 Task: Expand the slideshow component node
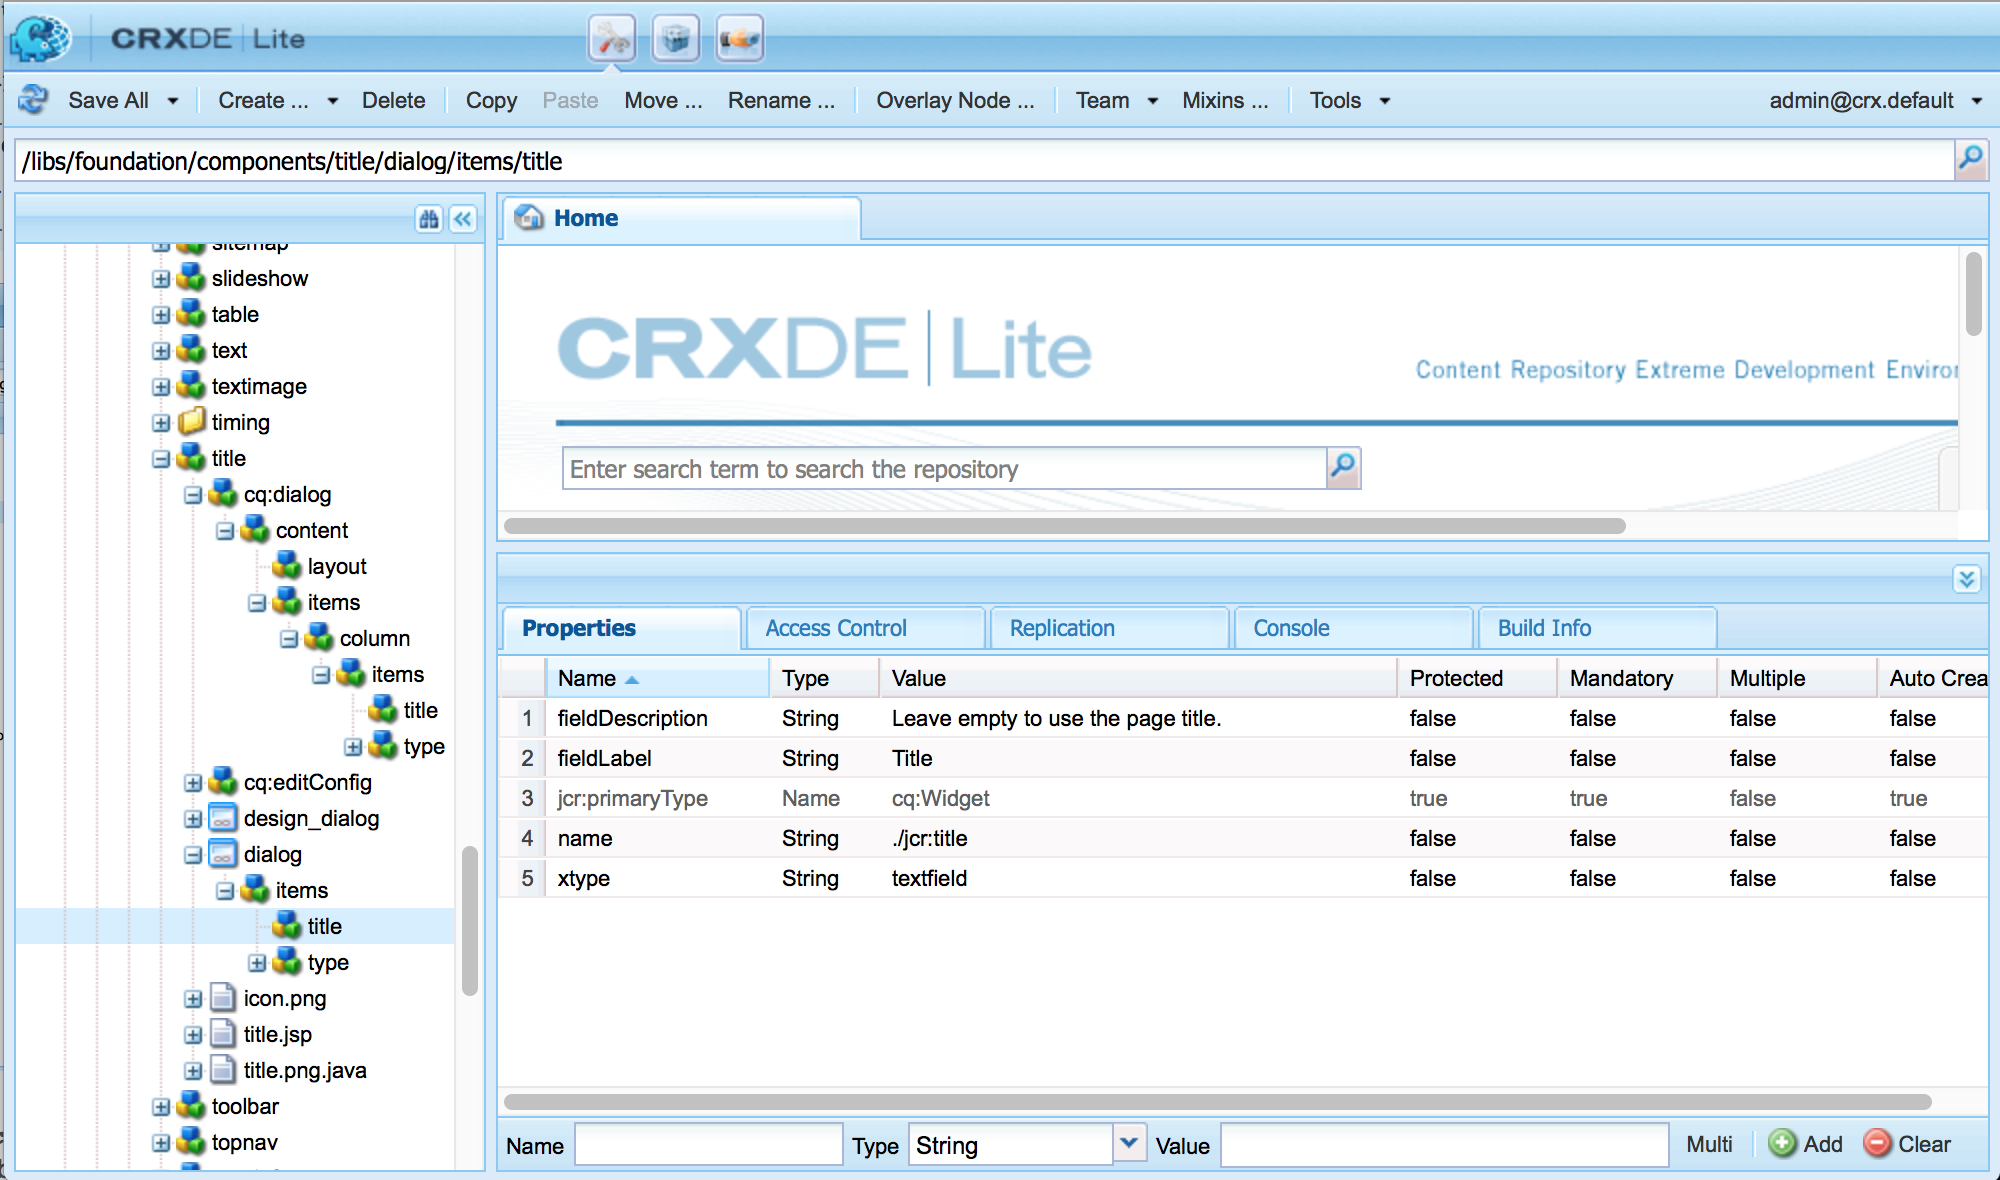(161, 279)
